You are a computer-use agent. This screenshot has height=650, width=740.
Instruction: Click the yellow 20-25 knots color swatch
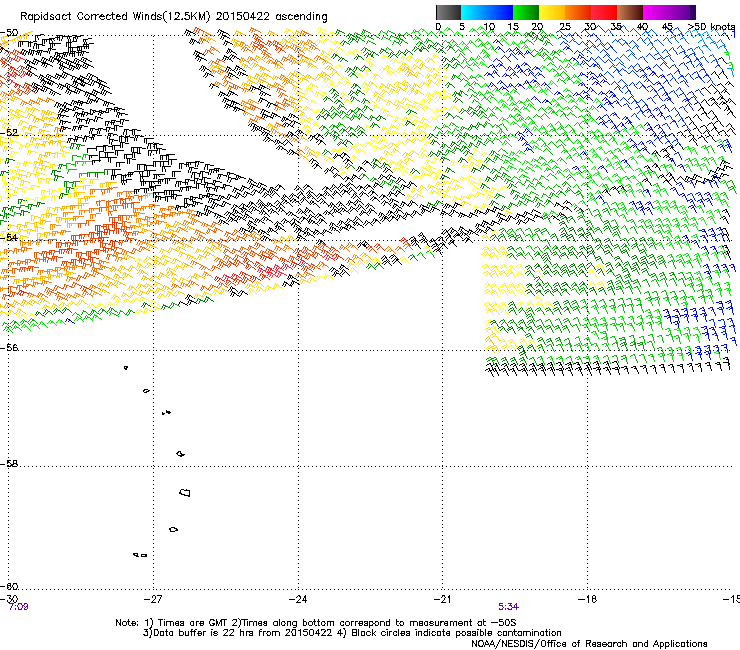point(552,12)
